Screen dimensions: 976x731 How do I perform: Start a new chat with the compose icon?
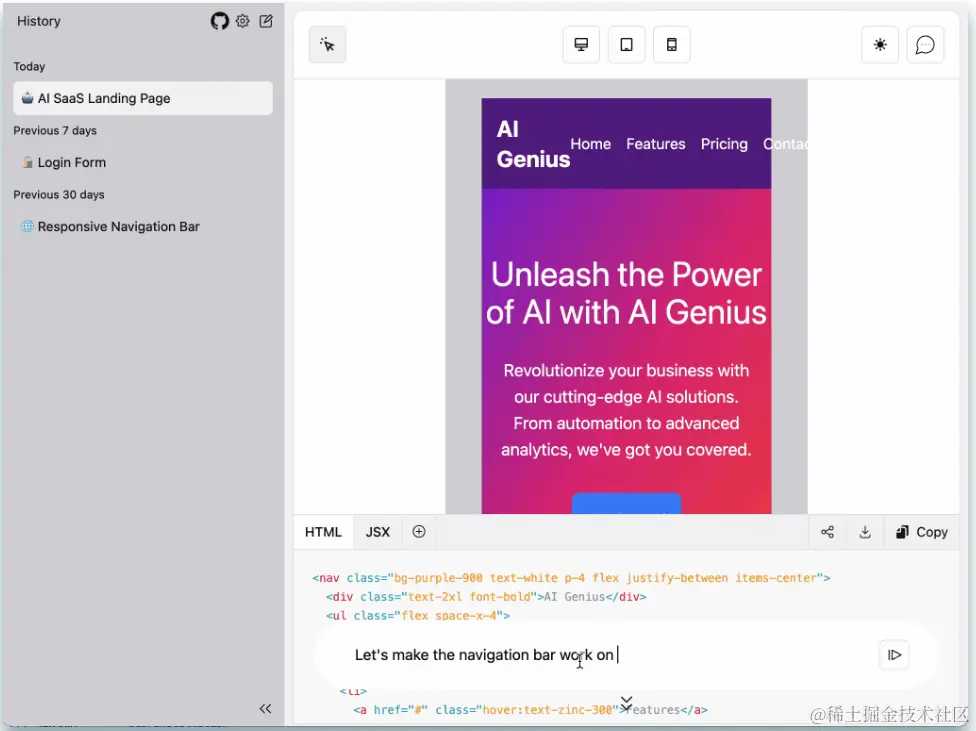[266, 21]
